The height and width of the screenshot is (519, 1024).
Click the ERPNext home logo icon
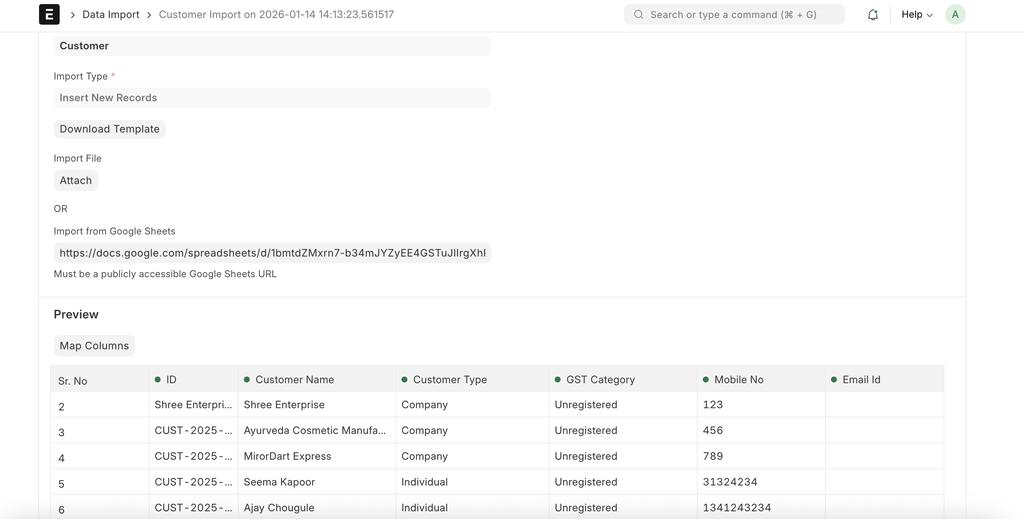[x=49, y=15]
